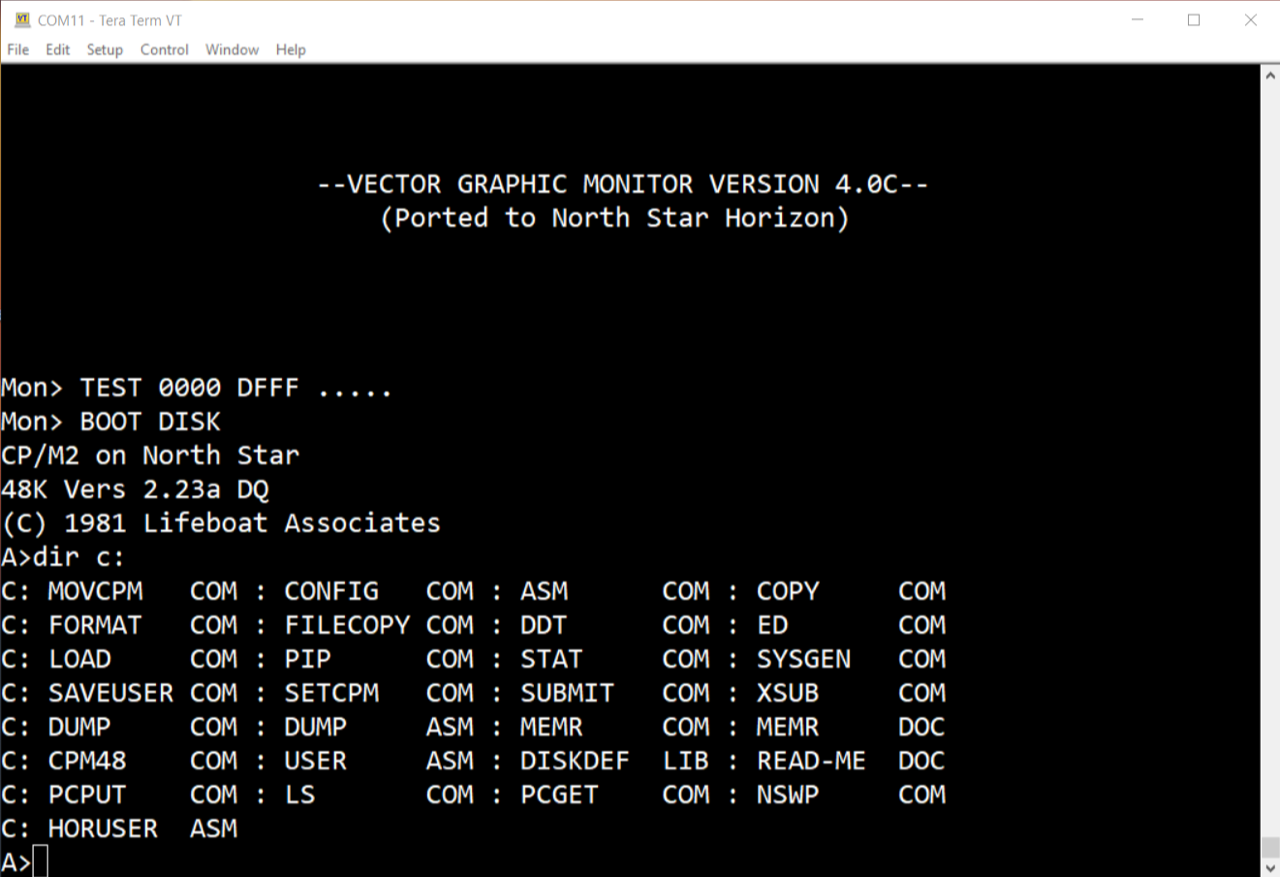Minimize the Tera Term window

(1138, 20)
